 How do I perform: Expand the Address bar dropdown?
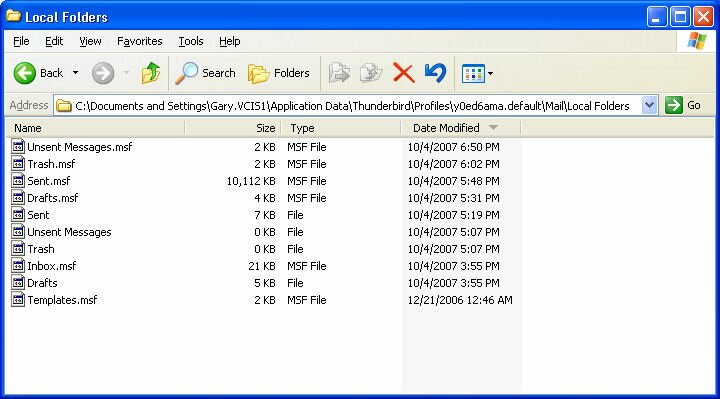coord(649,106)
